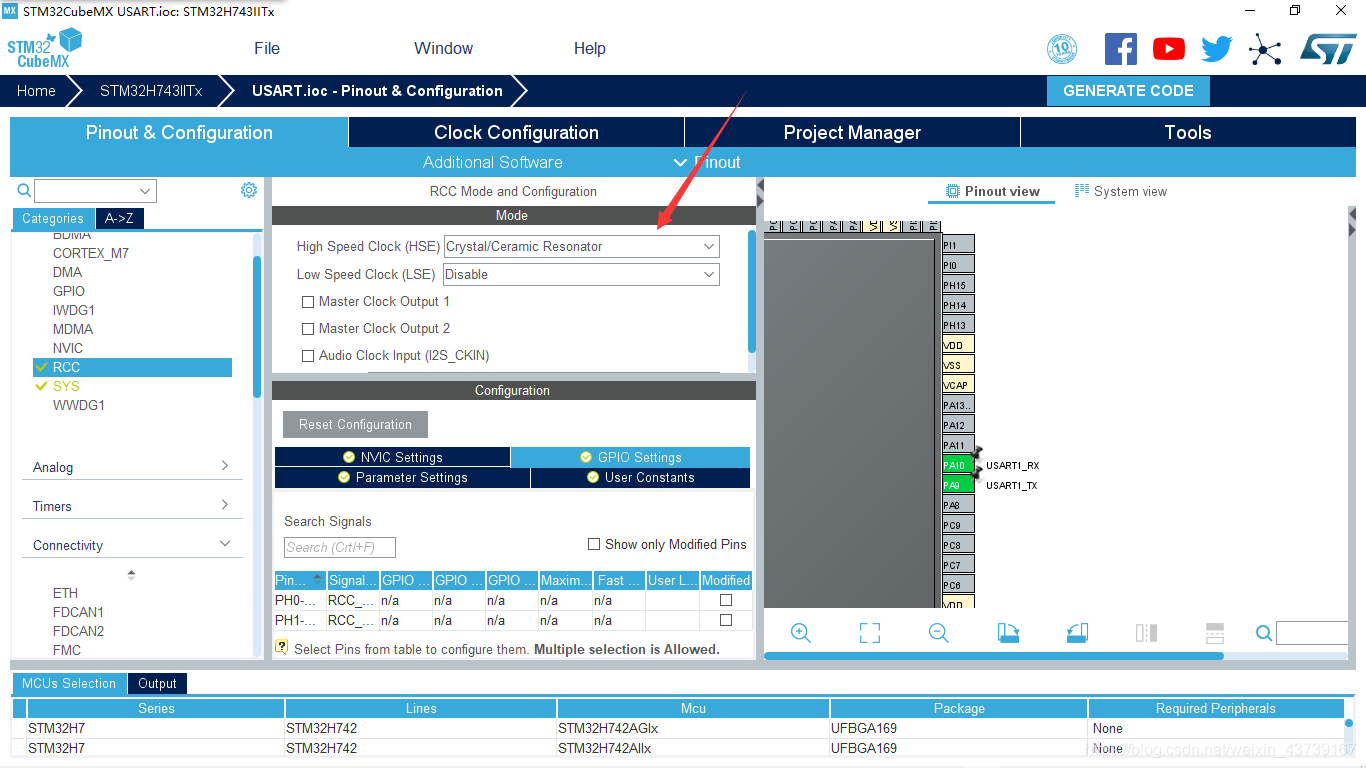
Task: Click the sidebar search magnifier icon
Action: 24,190
